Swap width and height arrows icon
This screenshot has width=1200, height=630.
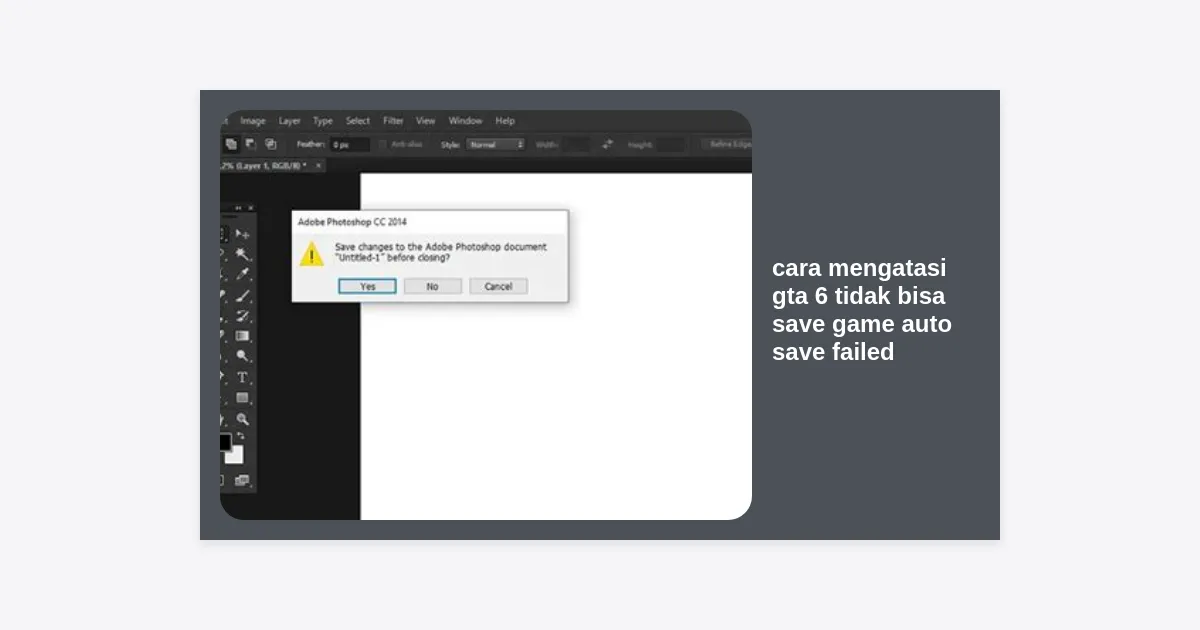[x=607, y=144]
